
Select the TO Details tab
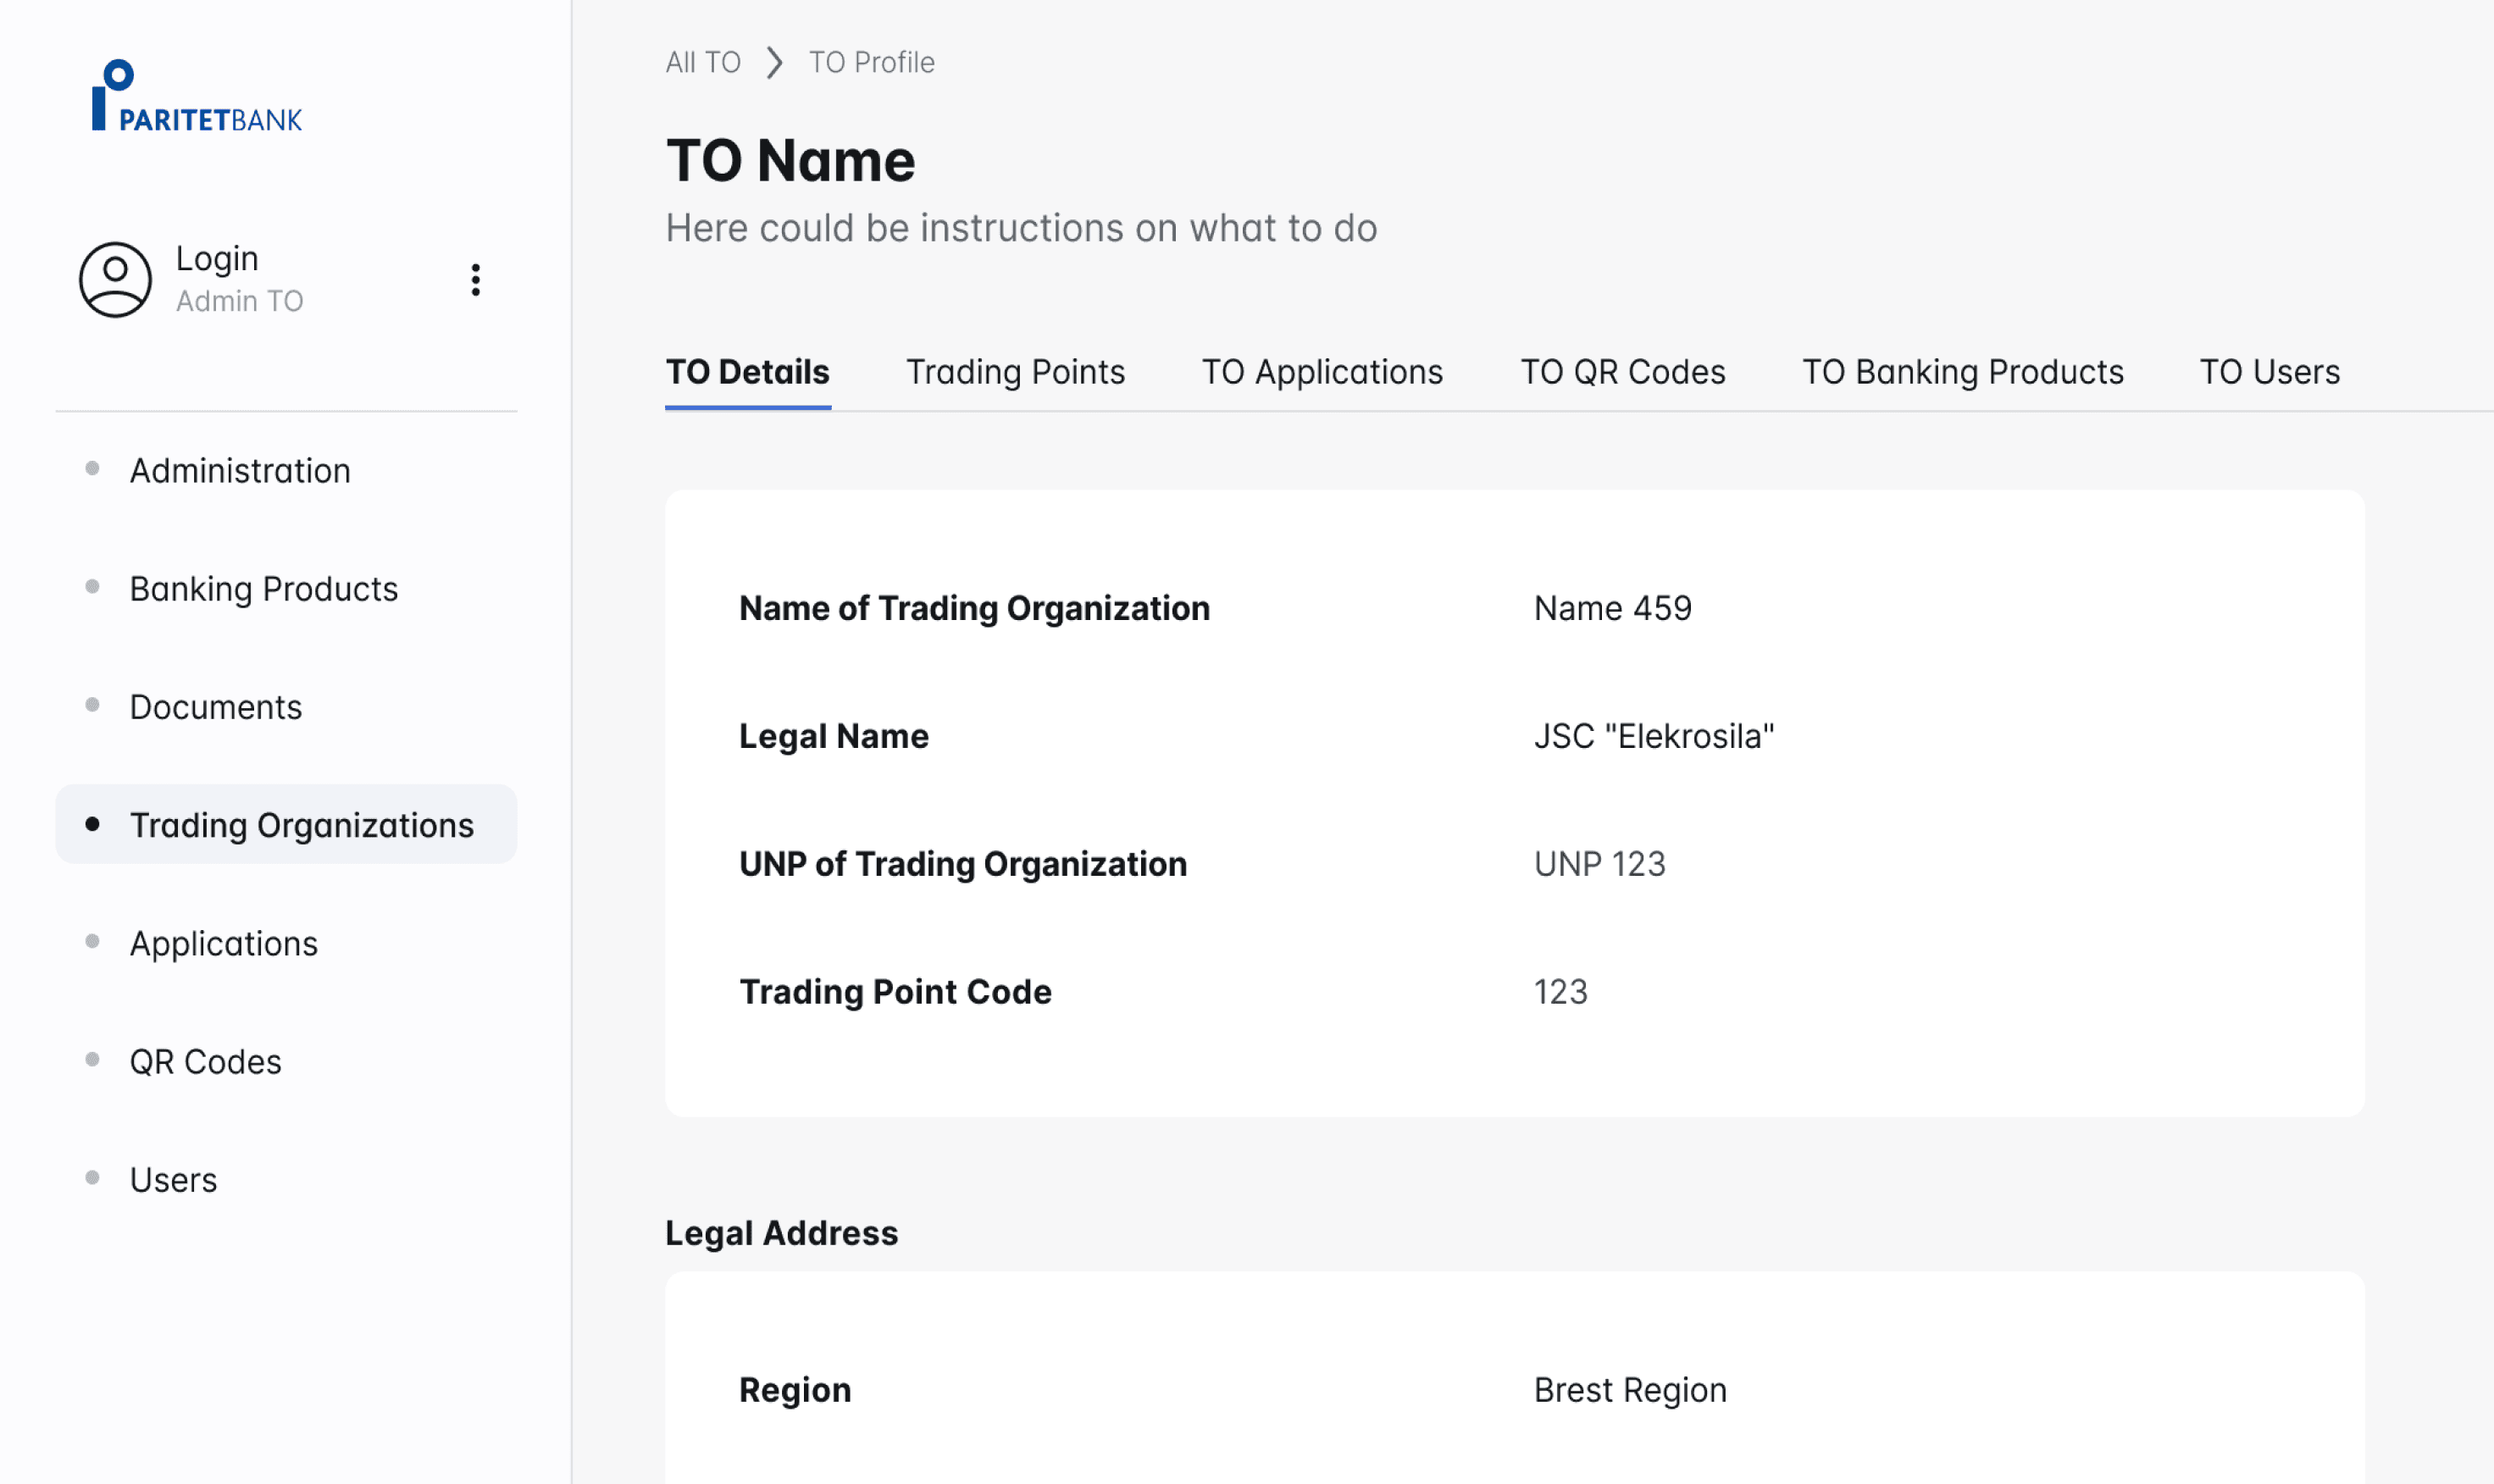[x=747, y=372]
